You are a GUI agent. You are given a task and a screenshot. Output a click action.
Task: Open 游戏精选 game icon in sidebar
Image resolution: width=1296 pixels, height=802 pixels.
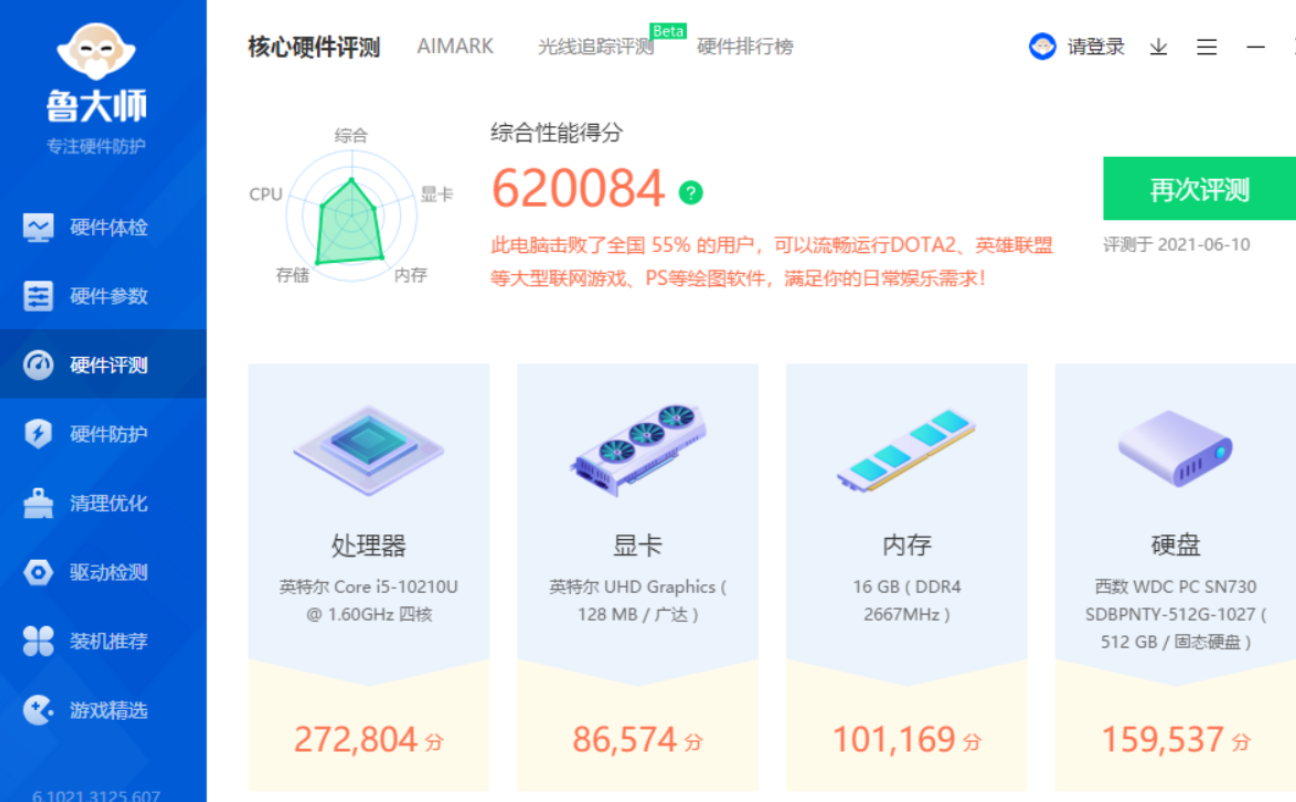click(38, 710)
